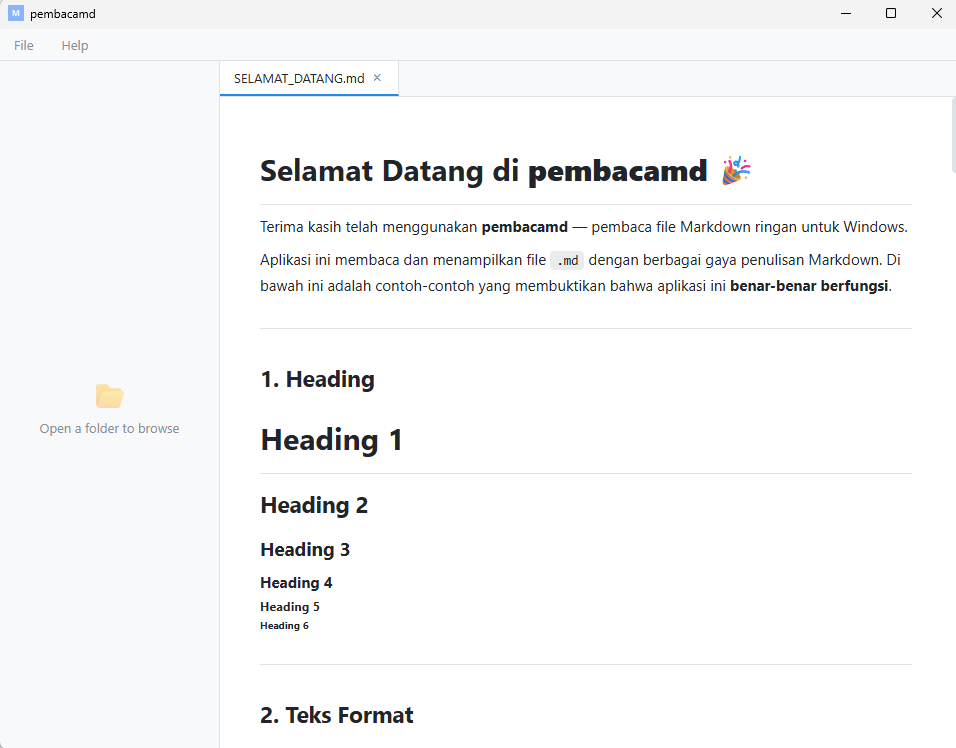Click the 'Selamat Datang di pembacamd' heading

click(x=483, y=171)
